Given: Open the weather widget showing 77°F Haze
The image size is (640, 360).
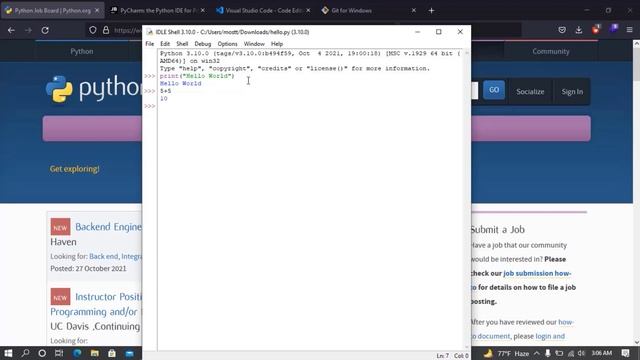Looking at the screenshot, I should pos(506,353).
